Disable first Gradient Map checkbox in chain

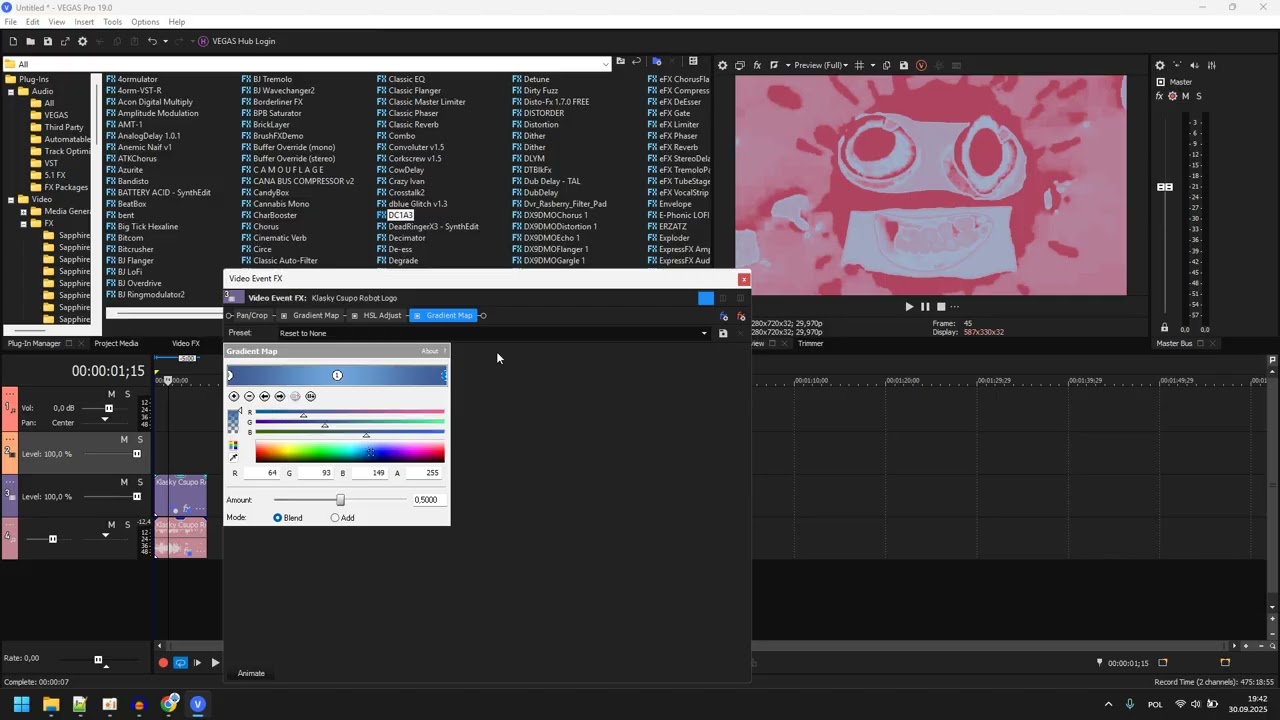284,316
